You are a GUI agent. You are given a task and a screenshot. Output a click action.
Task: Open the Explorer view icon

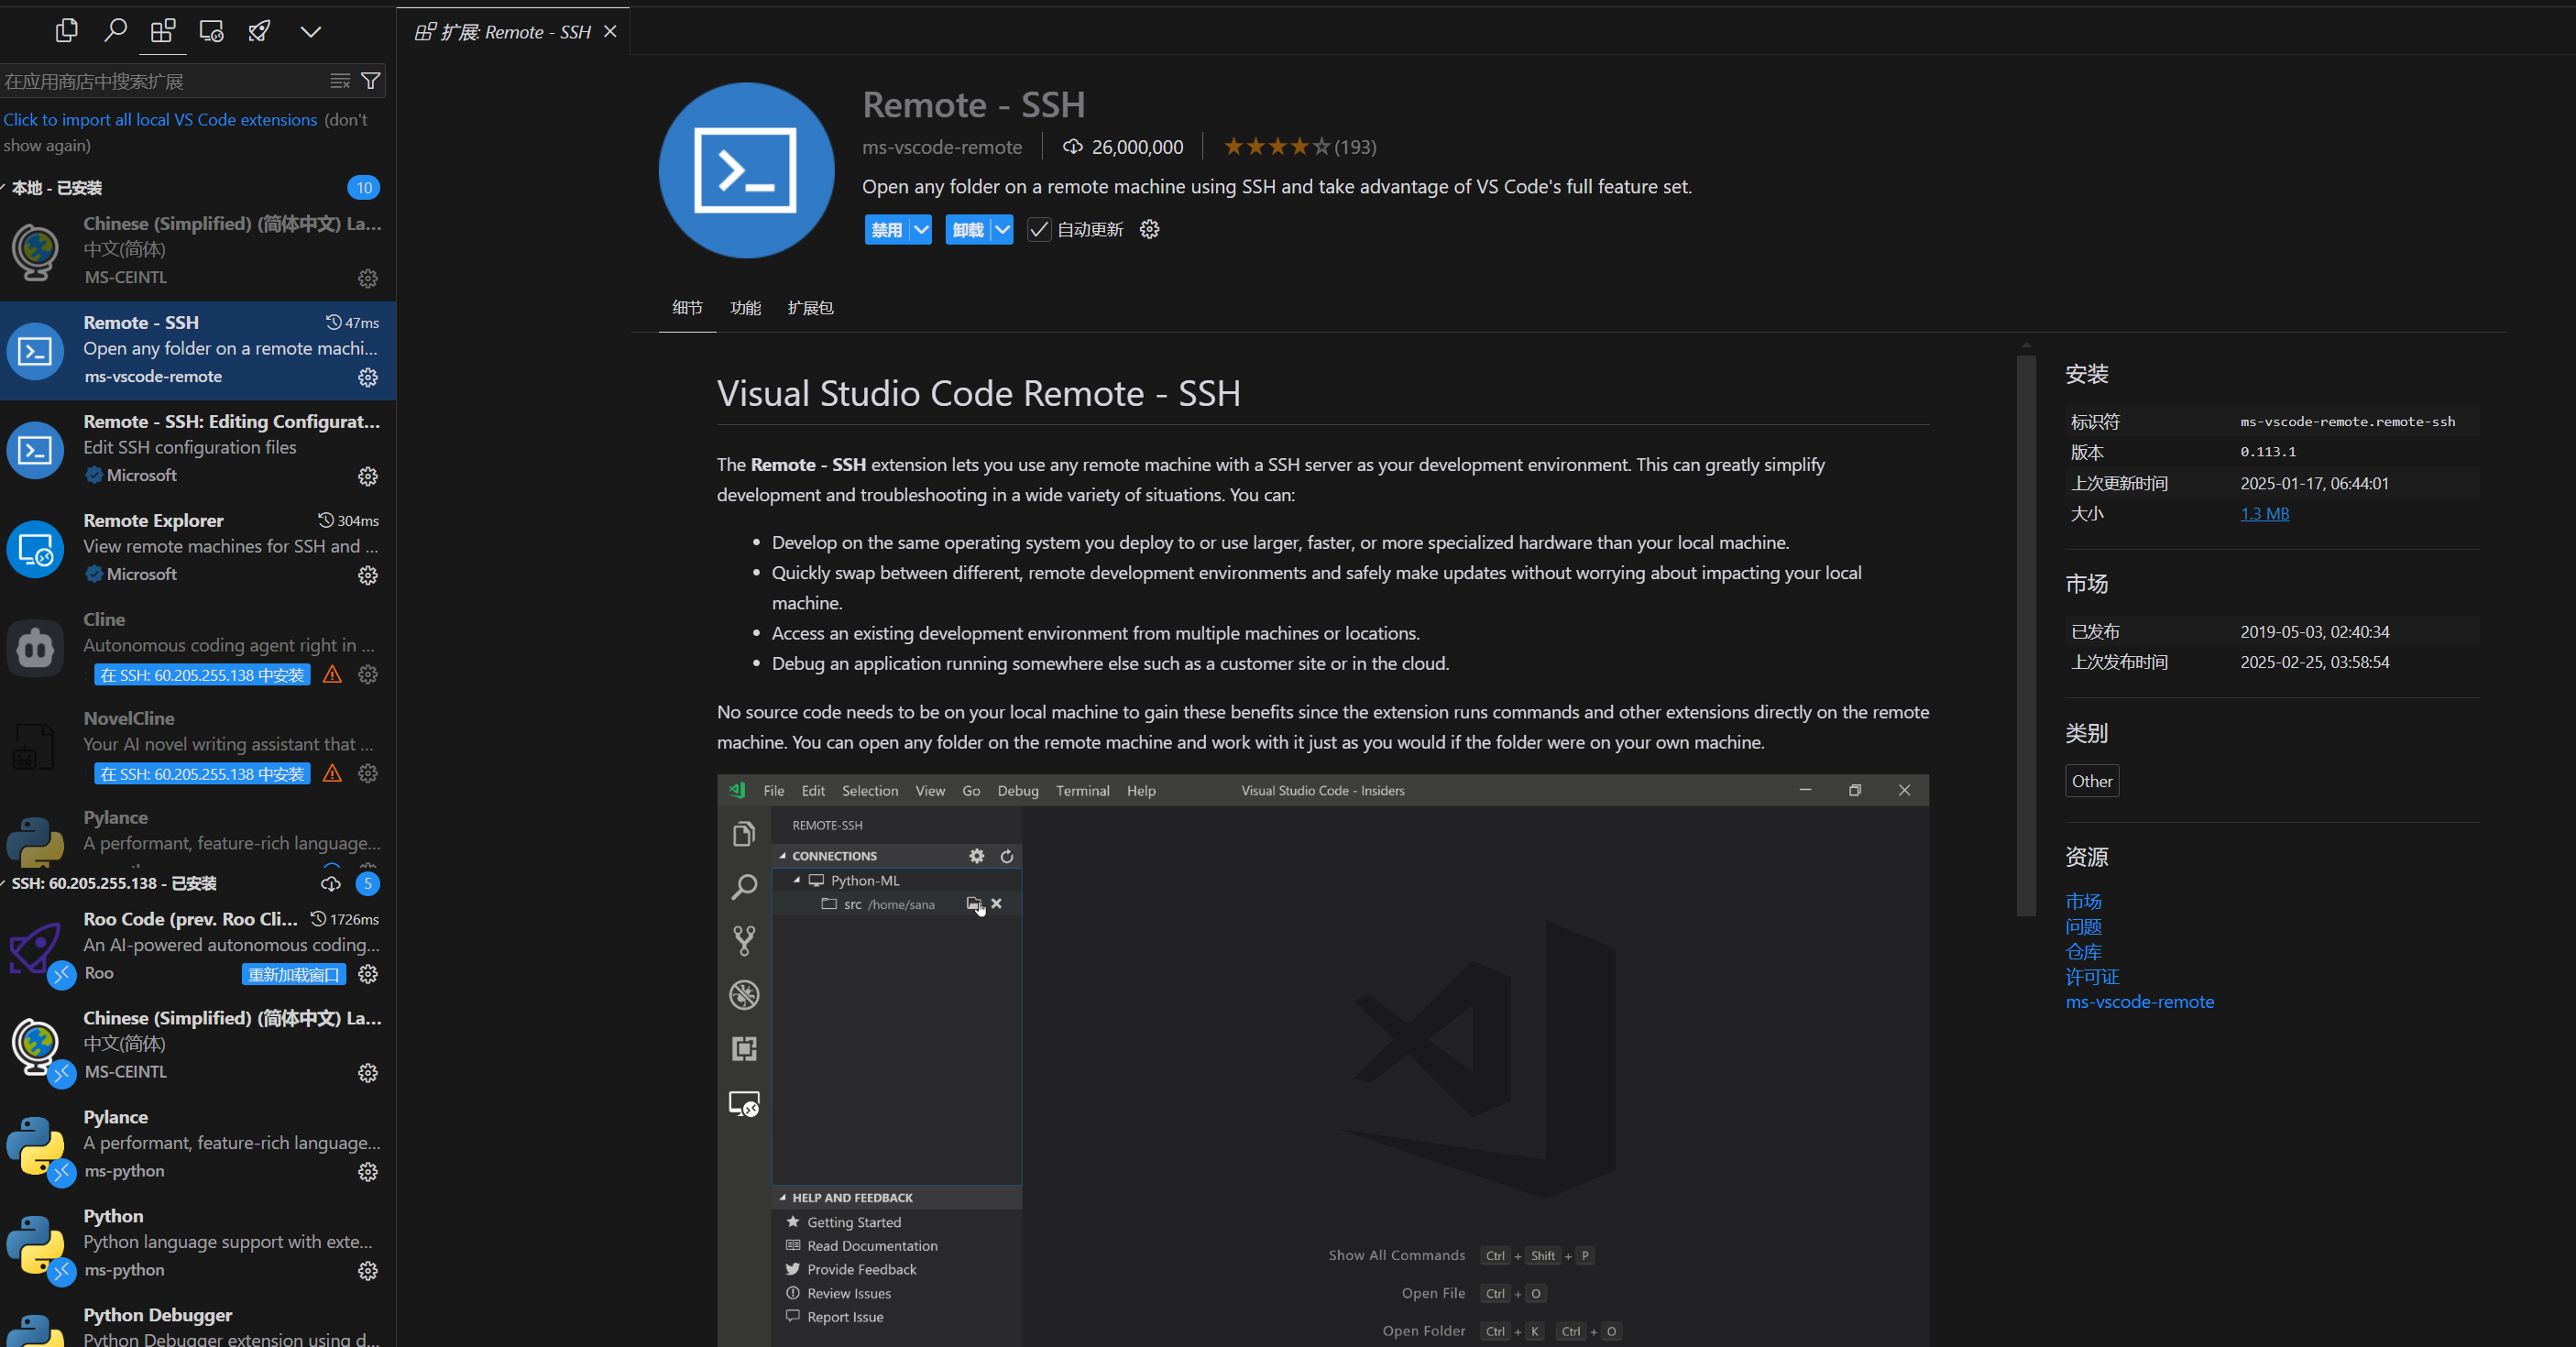click(x=66, y=31)
